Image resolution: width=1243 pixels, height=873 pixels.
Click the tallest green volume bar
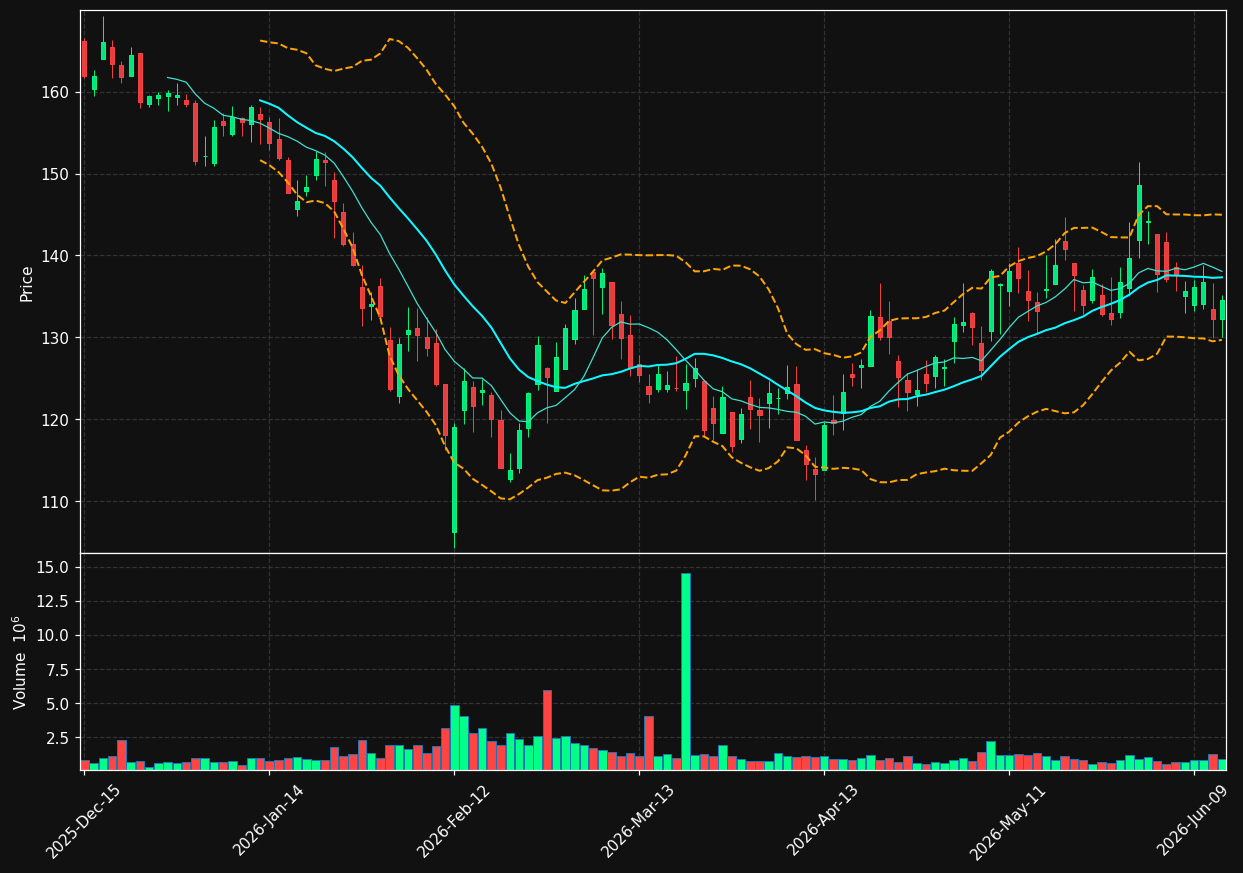click(686, 671)
